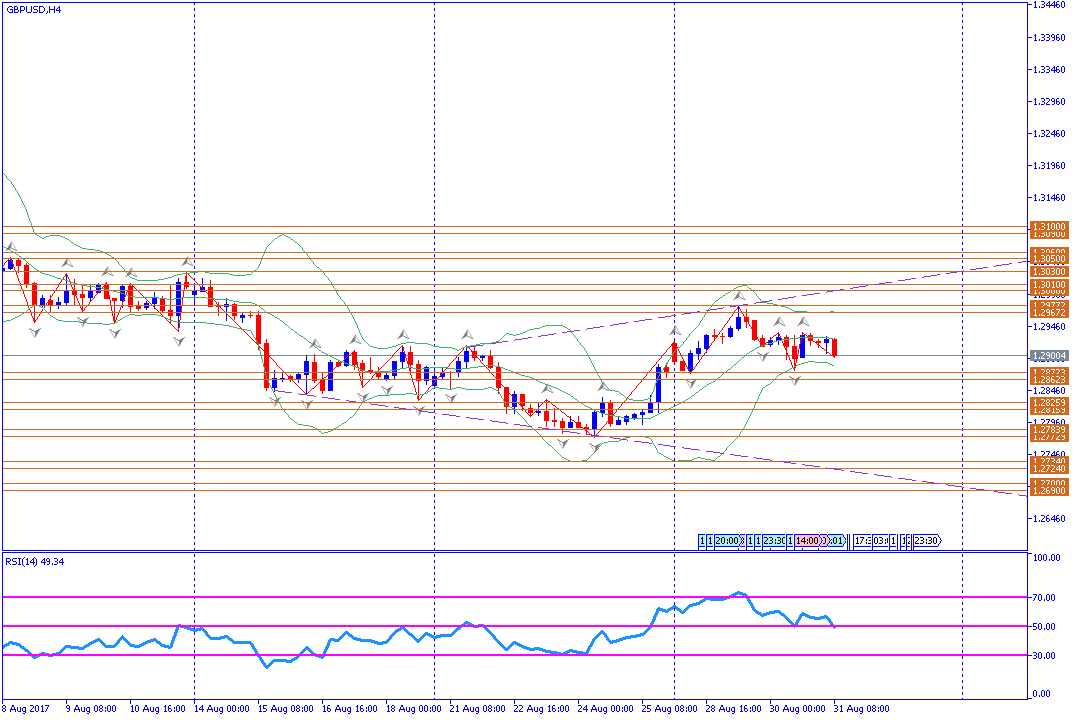This screenshot has height=720, width=1080.
Task: Click the 1.34460 top price scale value
Action: pyautogui.click(x=1049, y=6)
